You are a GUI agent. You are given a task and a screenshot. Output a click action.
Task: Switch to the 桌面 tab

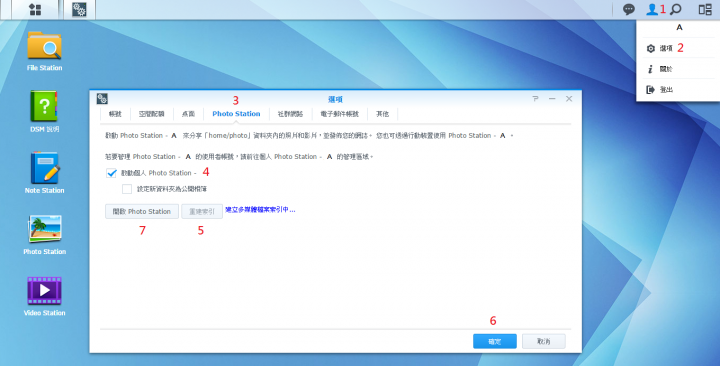[188, 114]
